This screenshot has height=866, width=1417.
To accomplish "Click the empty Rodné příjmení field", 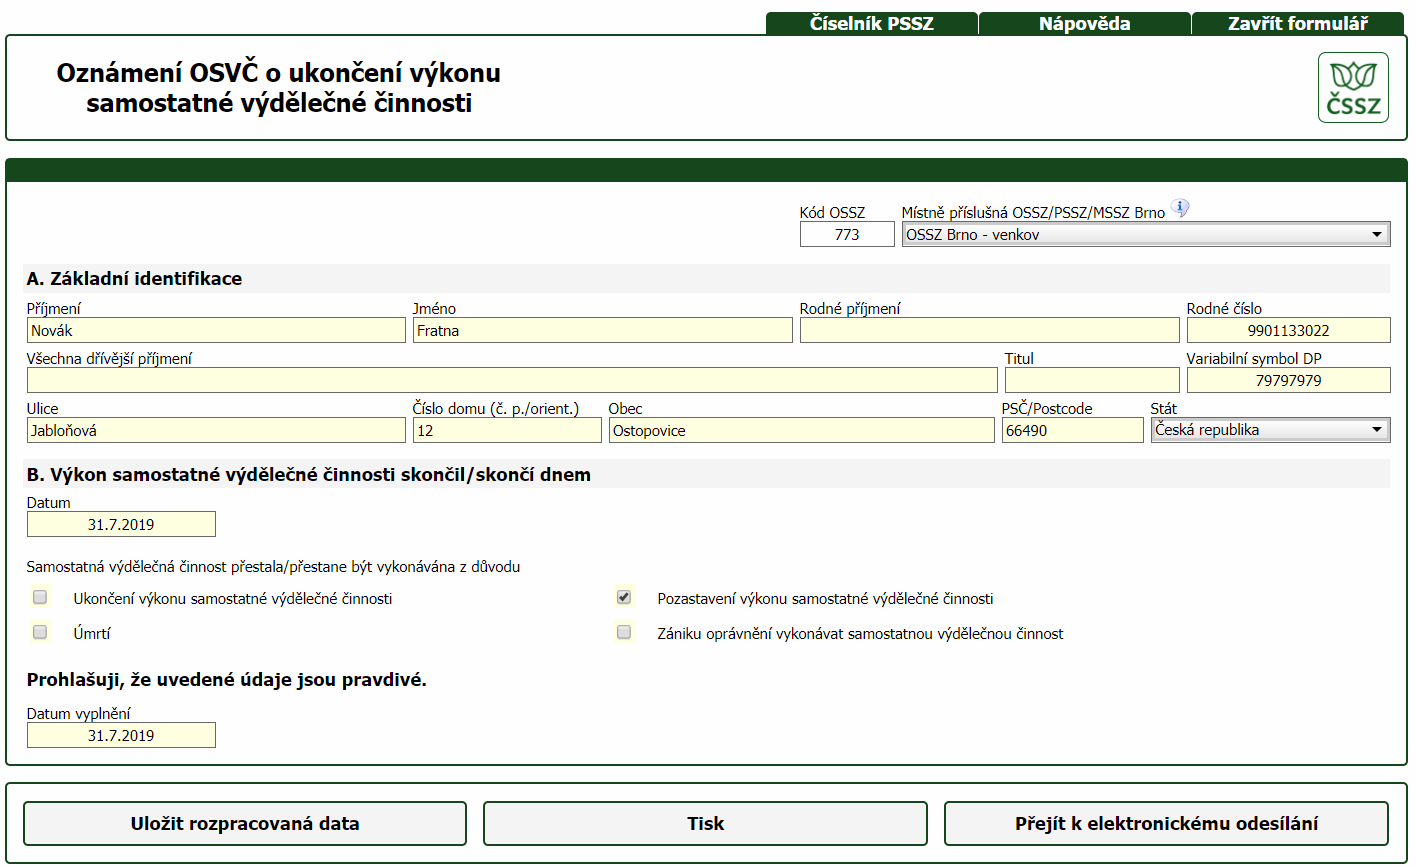I will pyautogui.click(x=990, y=330).
